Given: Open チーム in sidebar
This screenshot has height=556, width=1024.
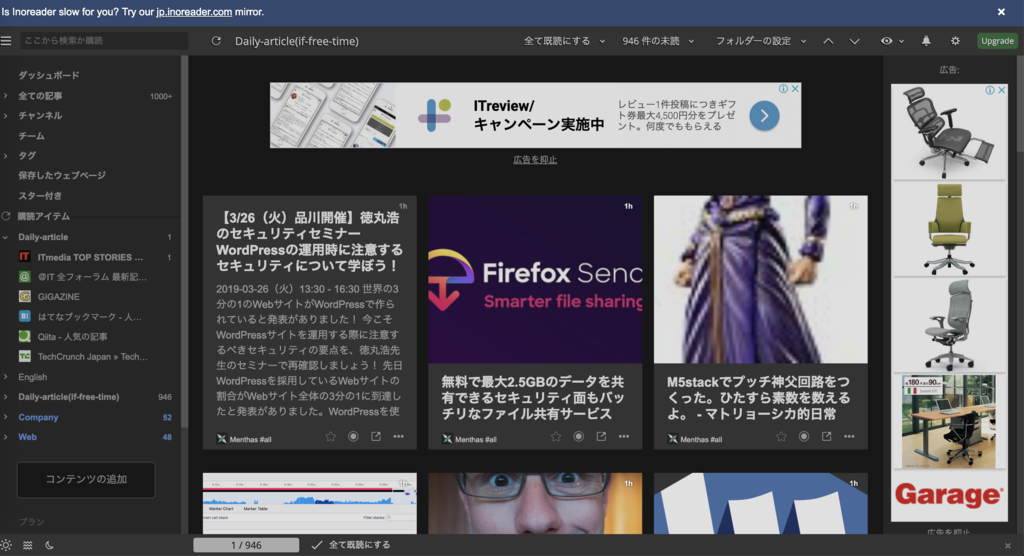Looking at the screenshot, I should 31,136.
